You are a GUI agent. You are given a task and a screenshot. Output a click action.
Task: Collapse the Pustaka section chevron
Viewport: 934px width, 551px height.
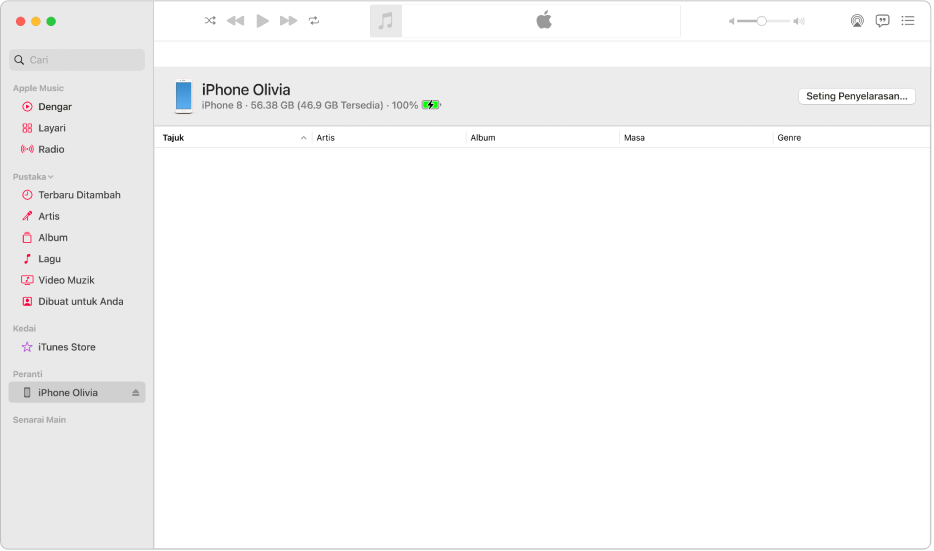[x=51, y=177]
